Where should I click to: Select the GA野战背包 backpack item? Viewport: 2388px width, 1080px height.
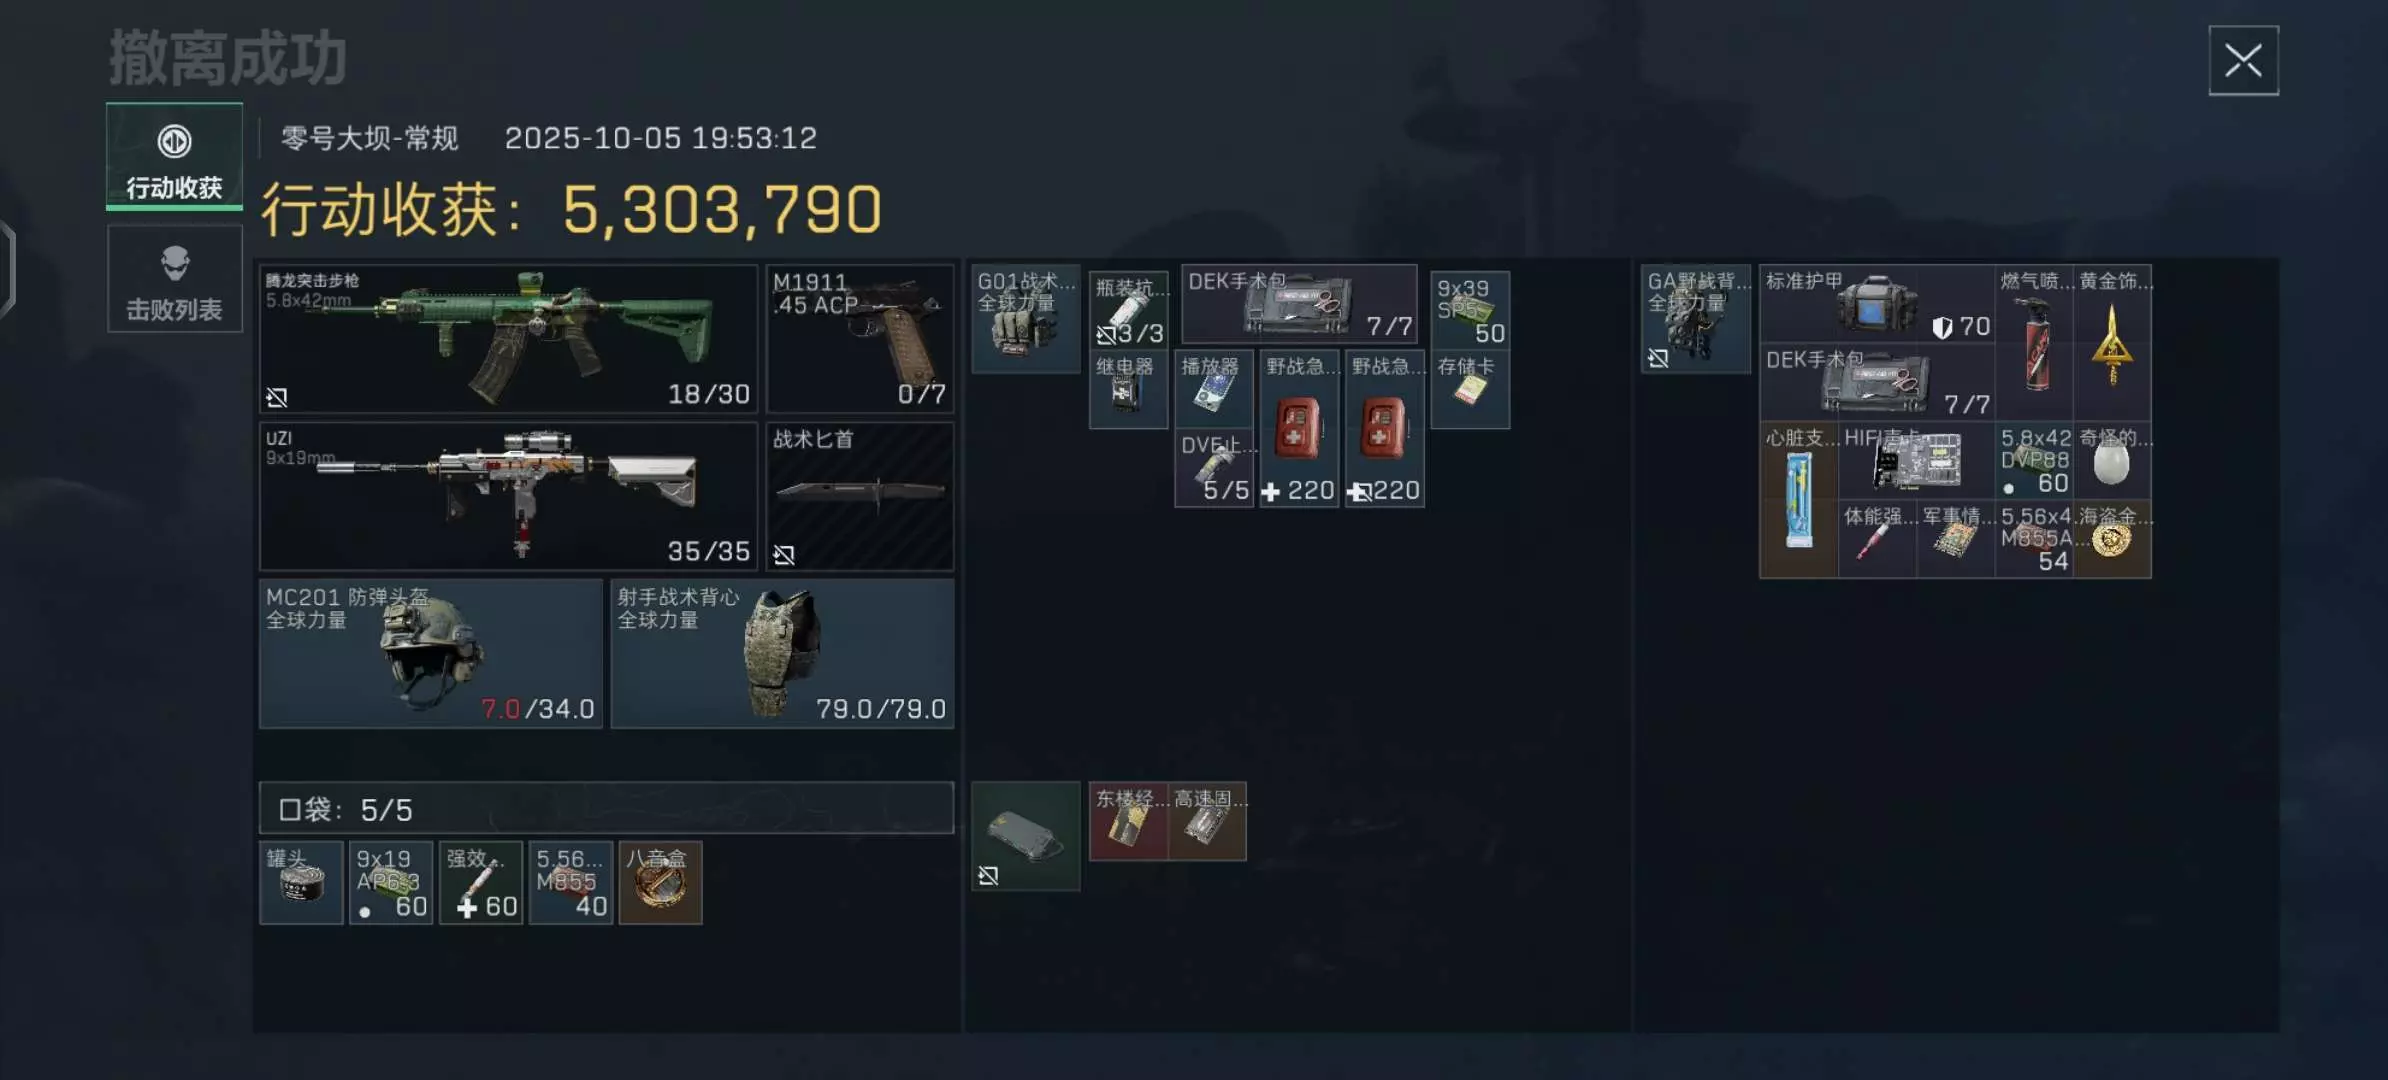pyautogui.click(x=1696, y=319)
